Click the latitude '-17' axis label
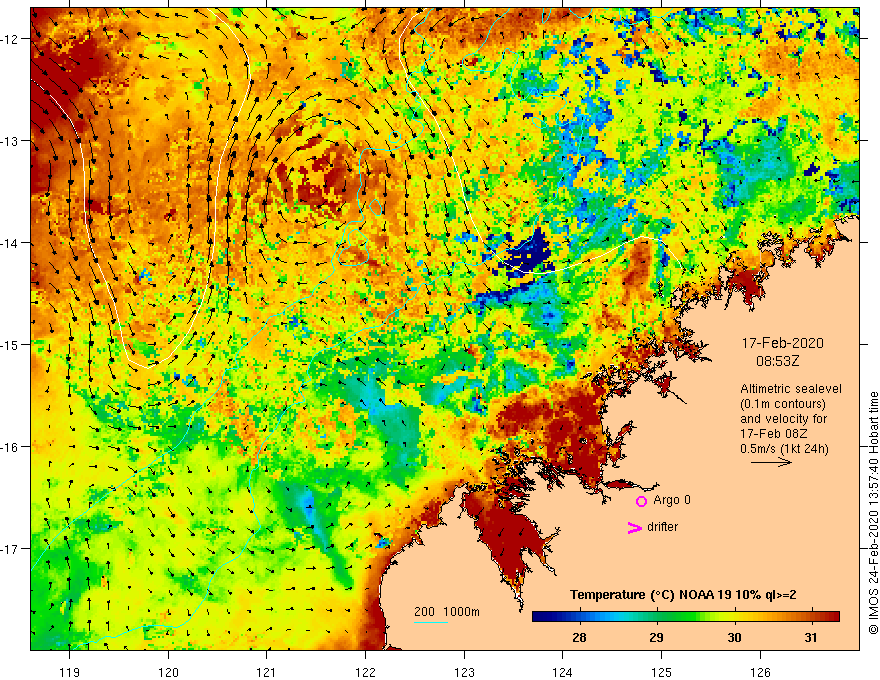The image size is (880, 680). pos(11,548)
